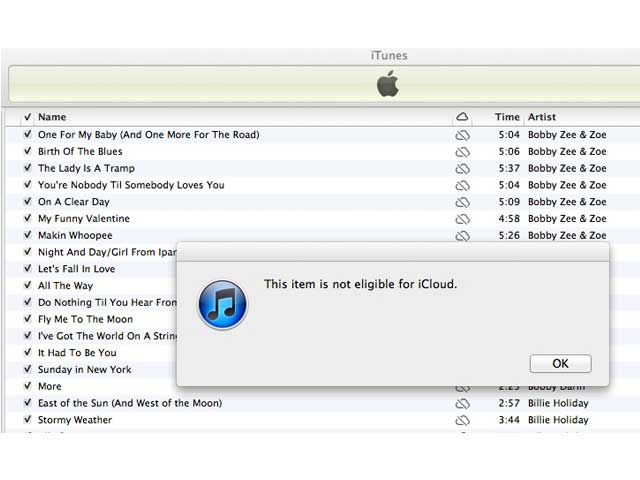Select the song The Lady Is A Tramp
The height and width of the screenshot is (480, 640).
pos(86,168)
